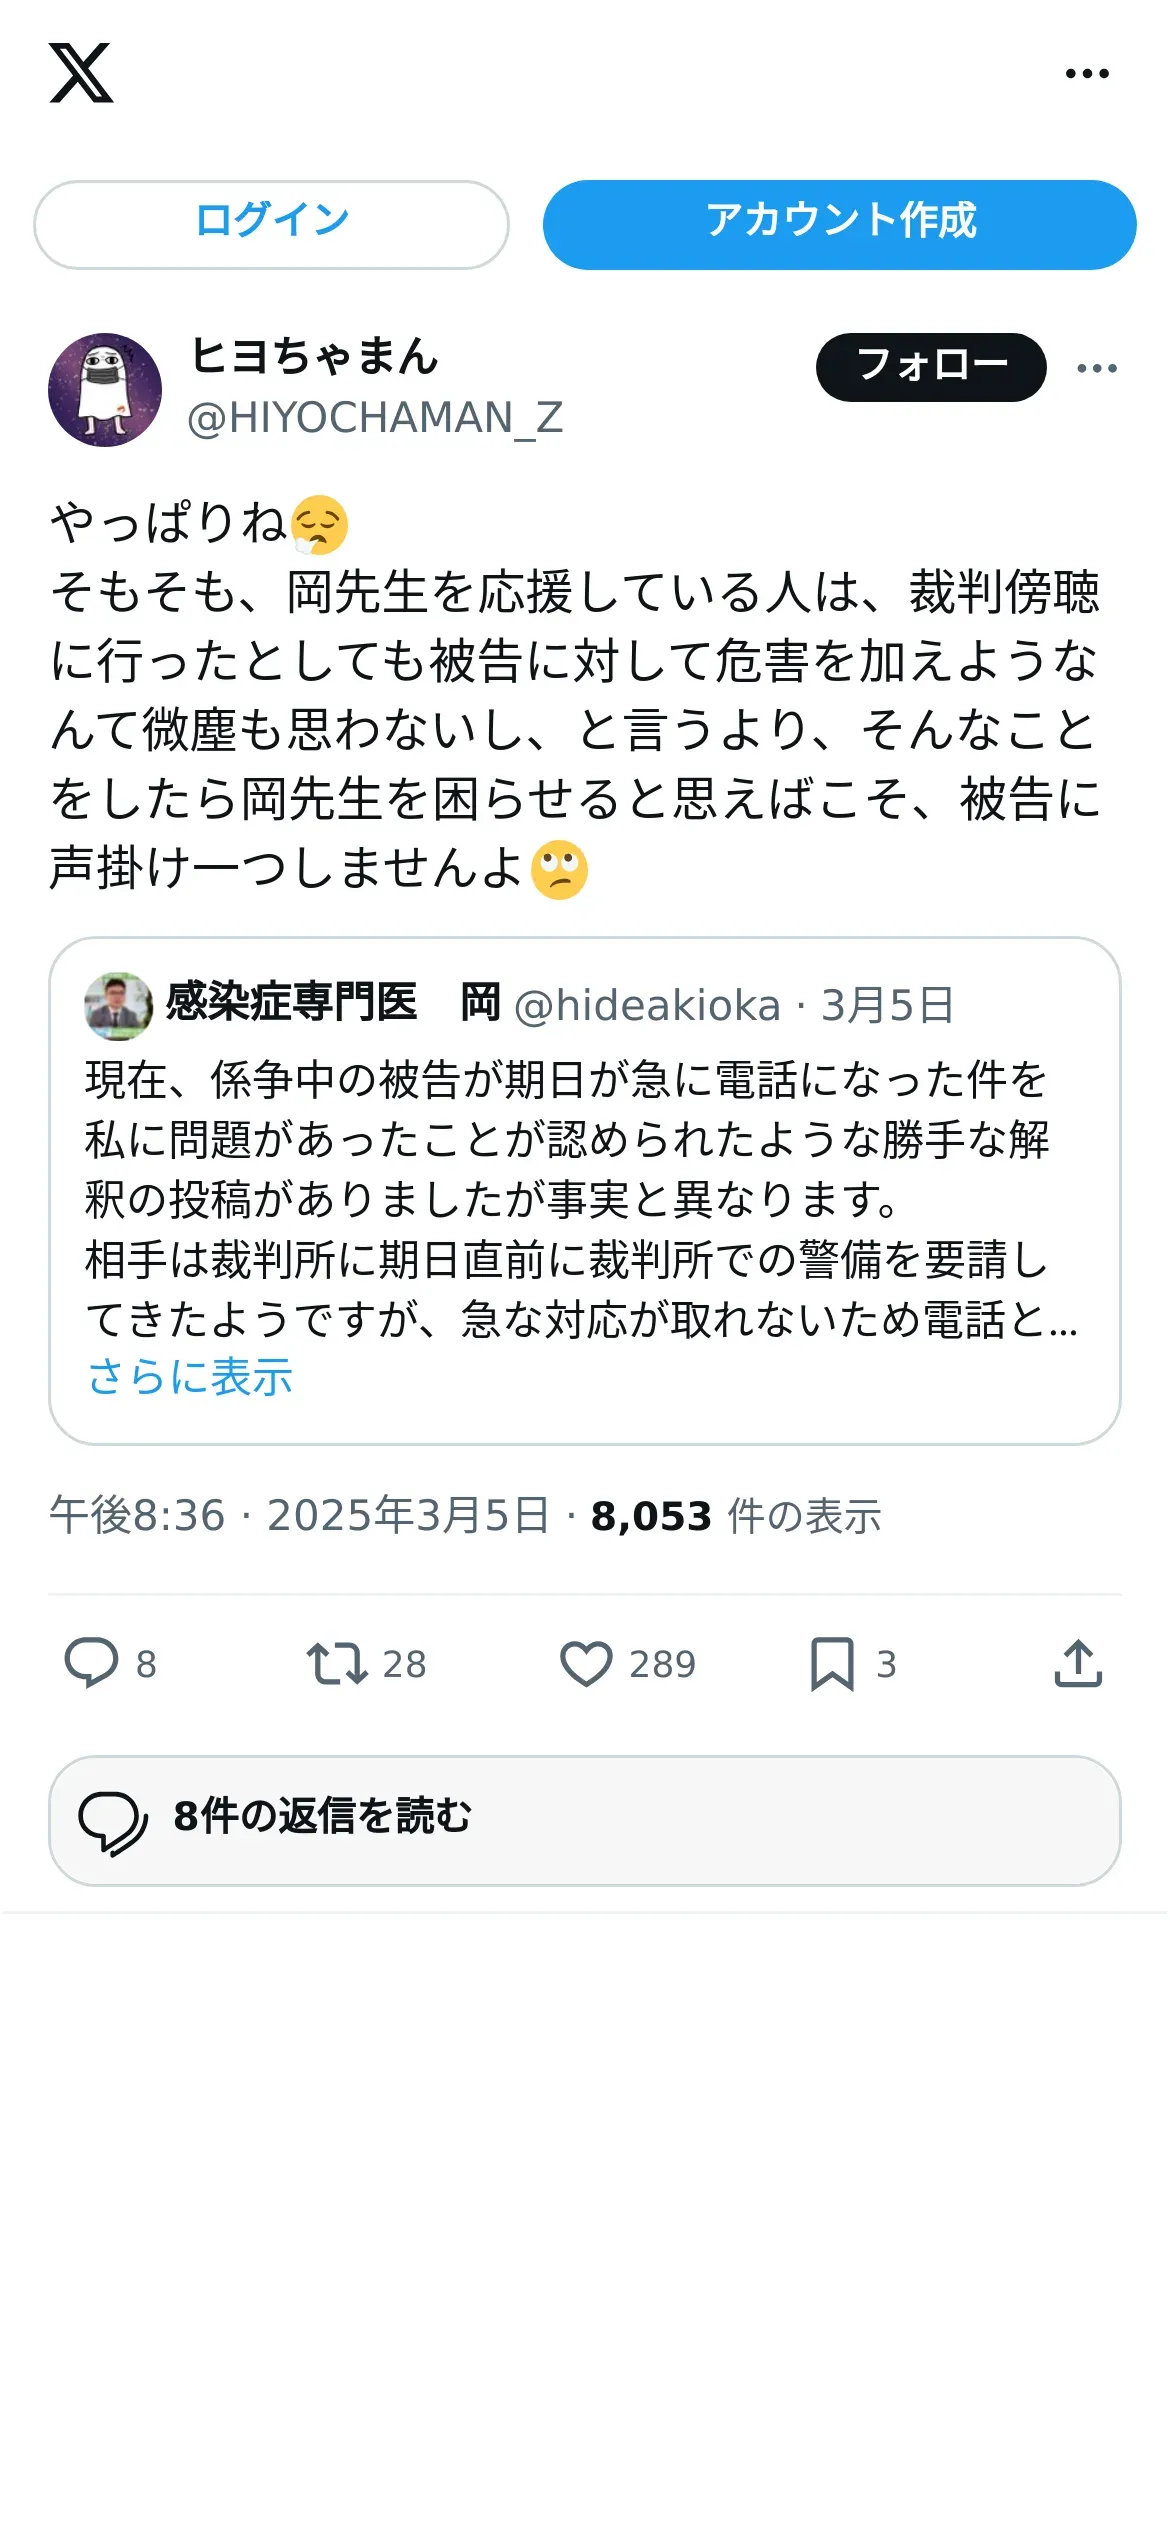Image resolution: width=1170 pixels, height=2532 pixels.
Task: Click the reply speech bubble icon
Action: pos(91,1663)
